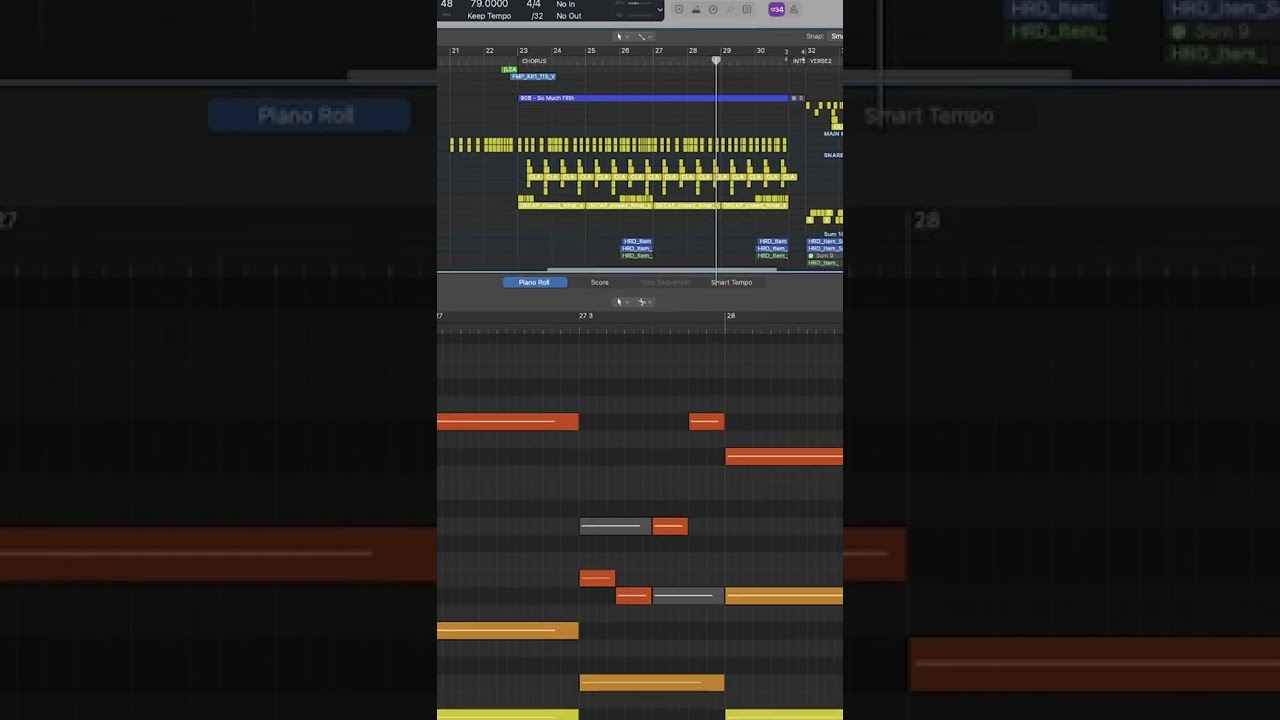Select the orange note between 27 3 and 28

(652, 683)
